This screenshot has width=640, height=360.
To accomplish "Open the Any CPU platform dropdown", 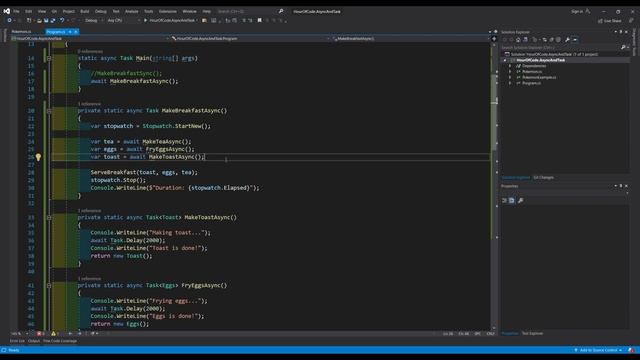I will (x=123, y=20).
